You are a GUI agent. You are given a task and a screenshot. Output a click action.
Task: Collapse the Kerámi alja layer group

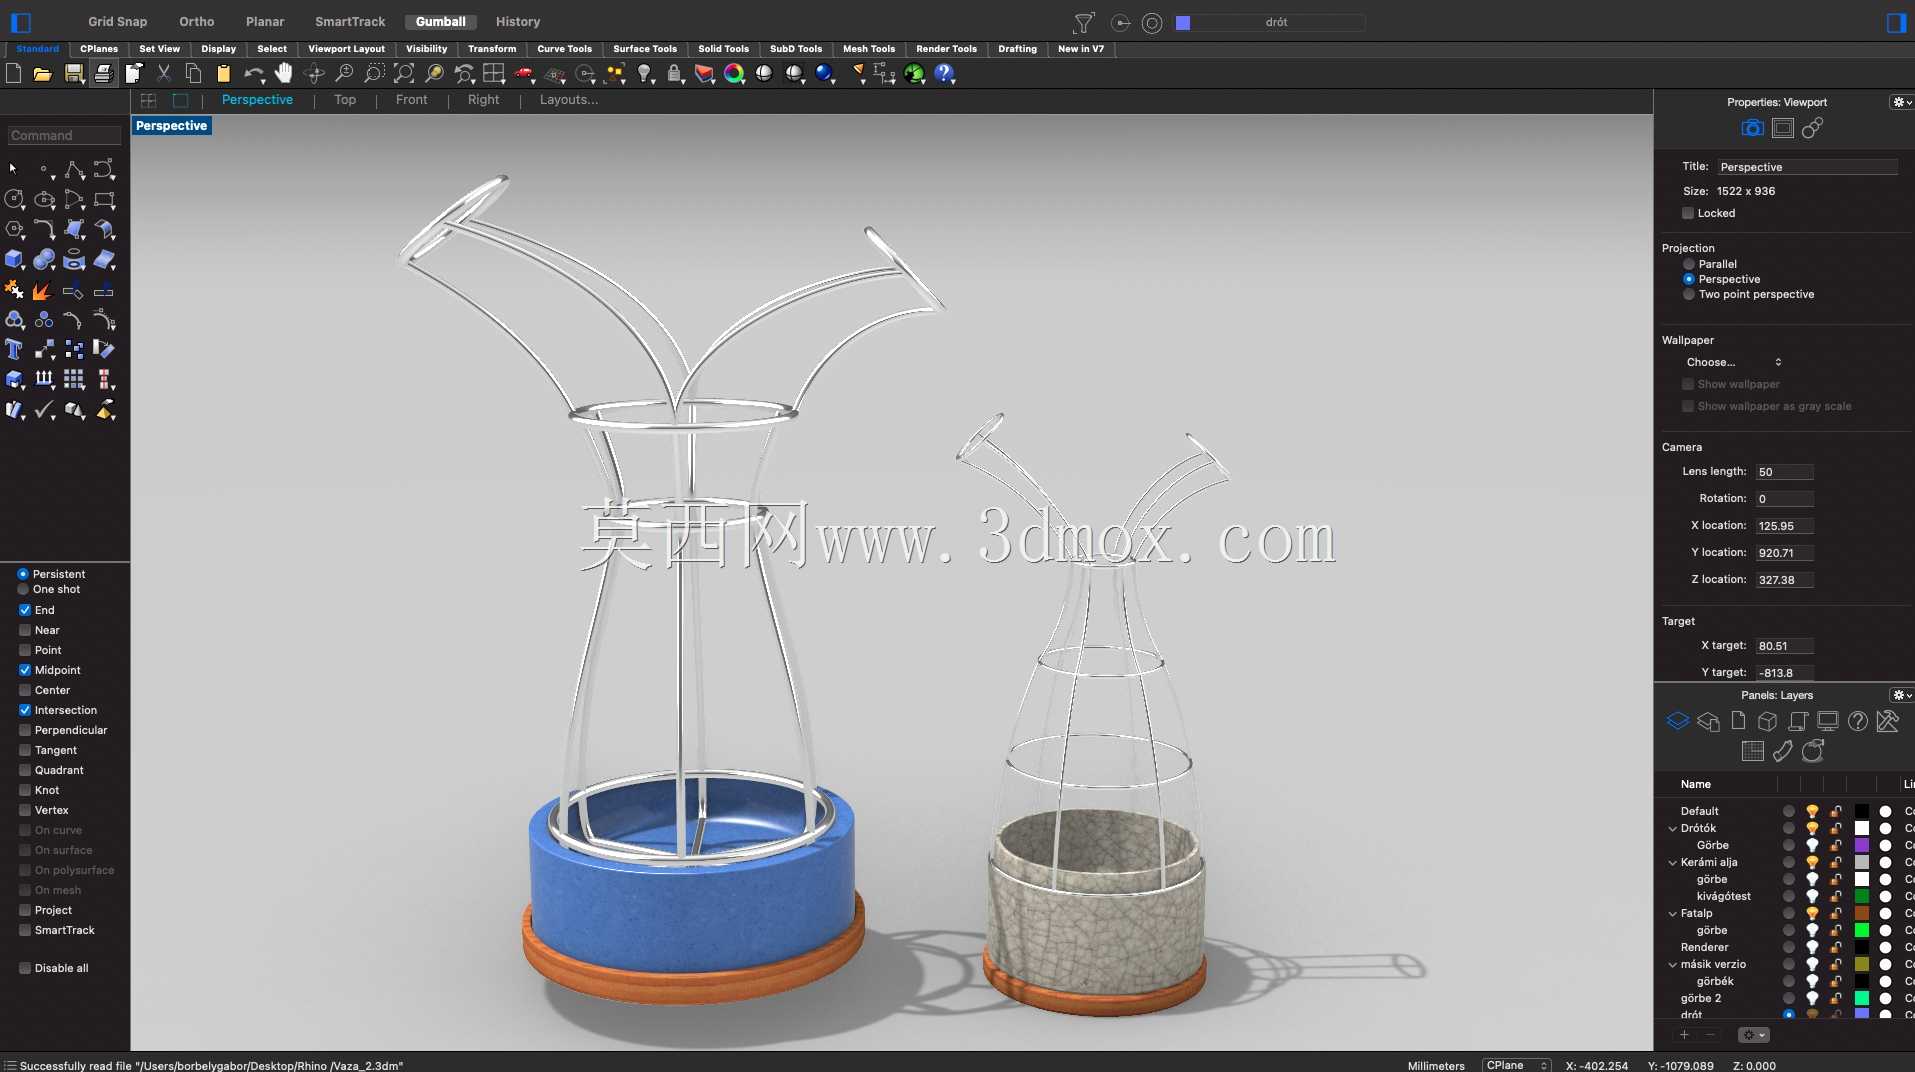[1672, 862]
